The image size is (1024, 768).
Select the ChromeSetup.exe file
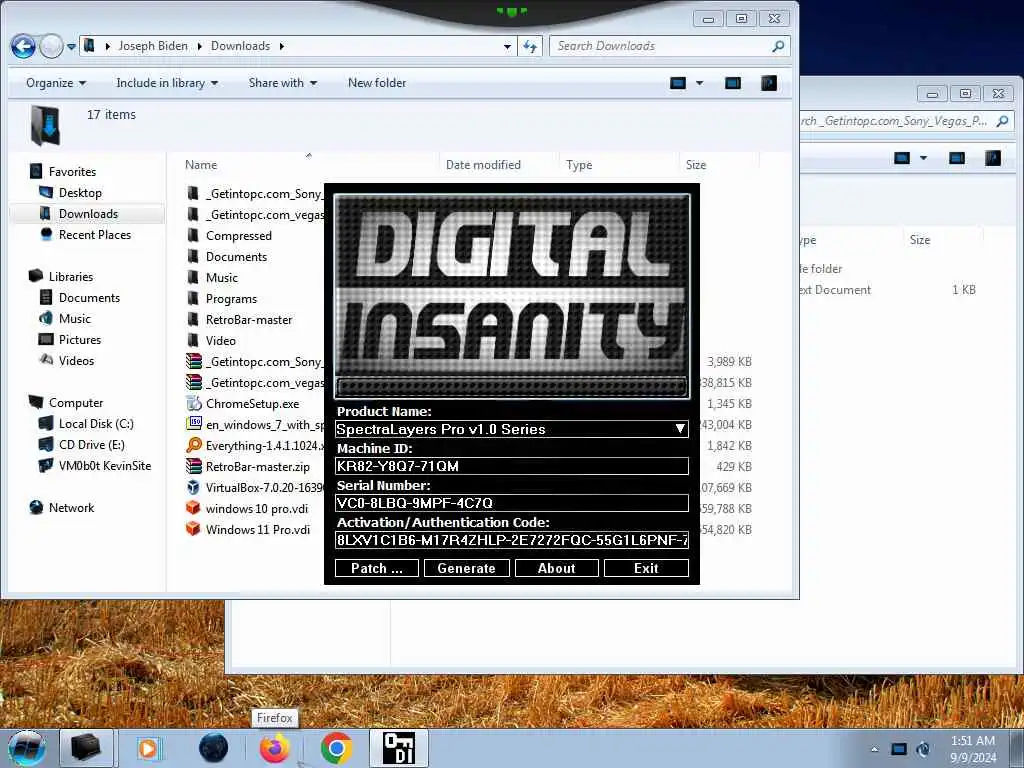coord(252,404)
